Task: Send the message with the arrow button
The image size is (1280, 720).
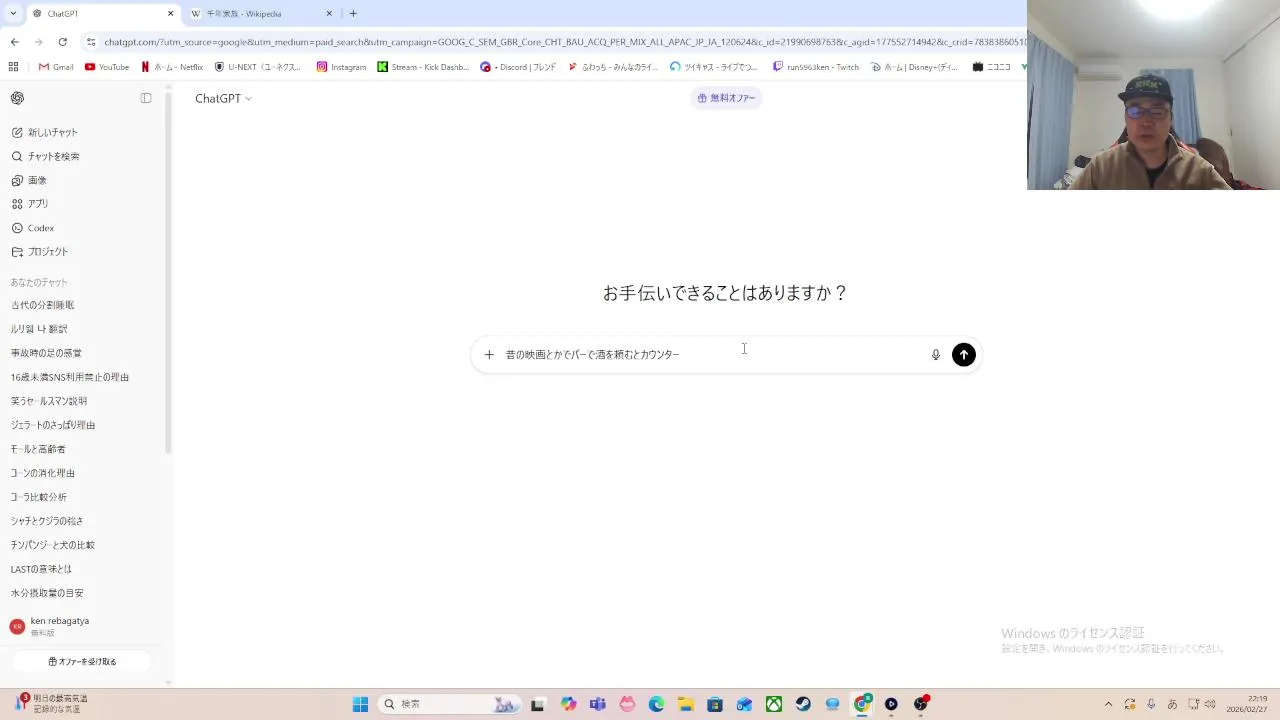Action: pyautogui.click(x=964, y=354)
